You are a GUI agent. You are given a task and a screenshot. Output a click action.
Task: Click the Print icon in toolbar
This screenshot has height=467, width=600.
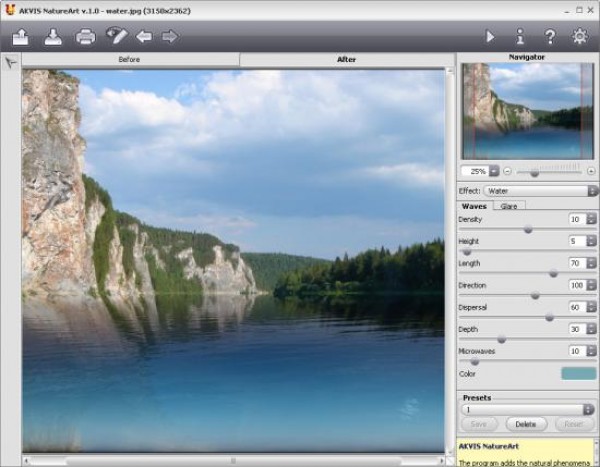pyautogui.click(x=86, y=37)
